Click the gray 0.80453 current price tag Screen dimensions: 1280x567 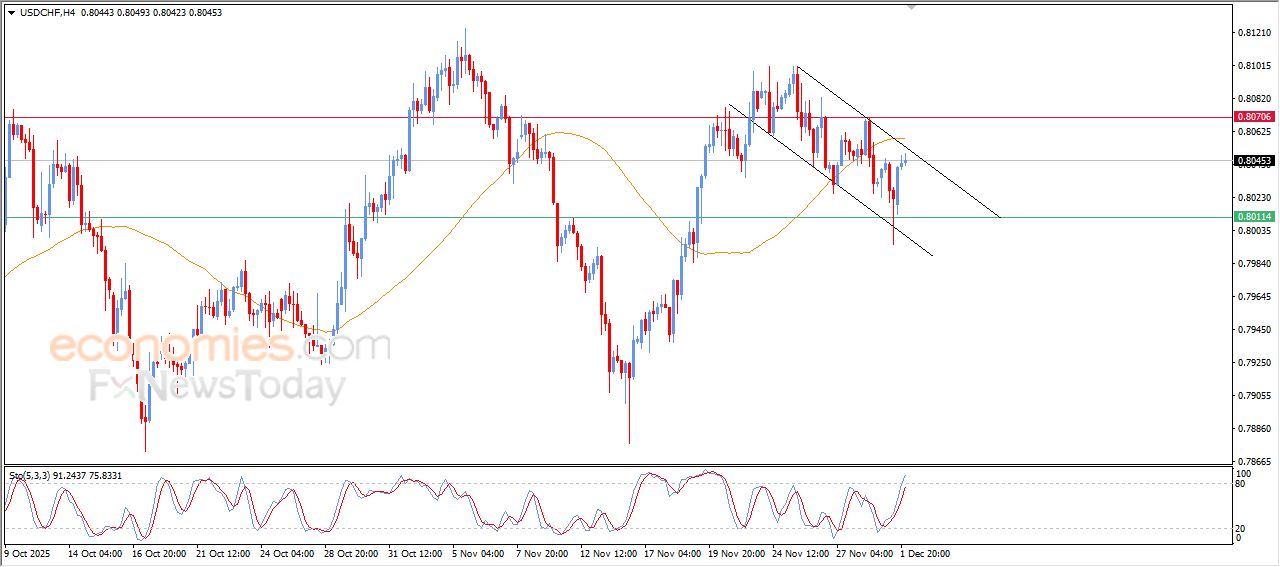tap(1253, 161)
